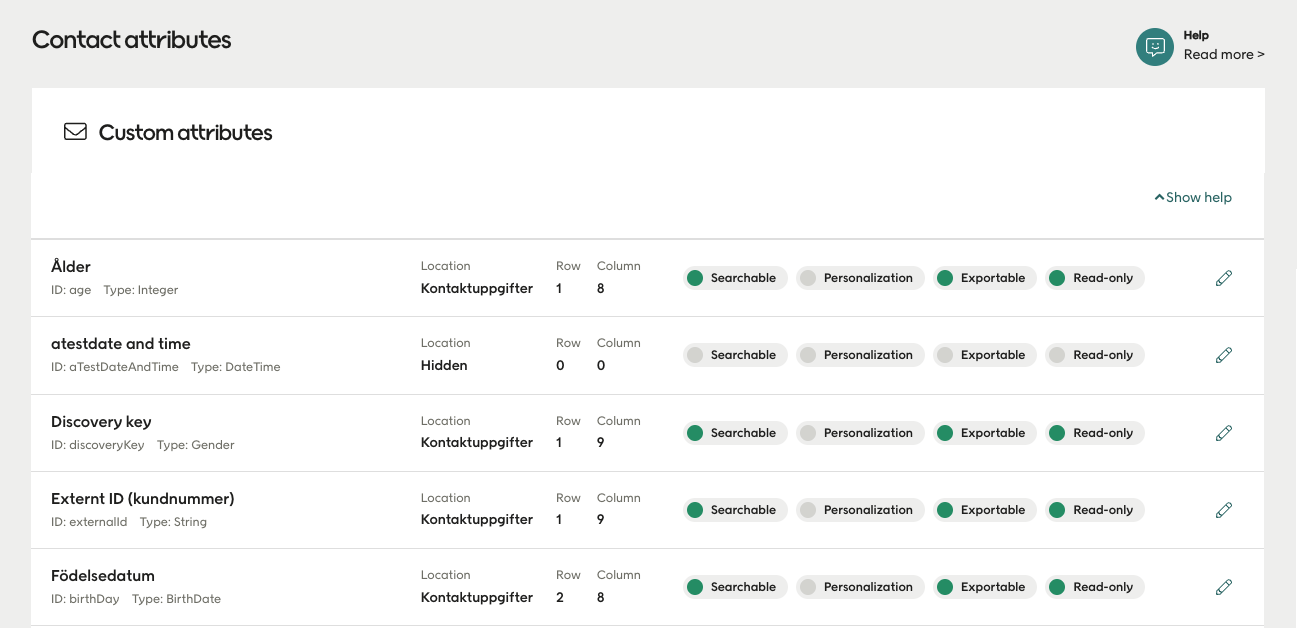Edit the Ålder attribute with the pencil icon
The width and height of the screenshot is (1297, 628).
[1223, 278]
